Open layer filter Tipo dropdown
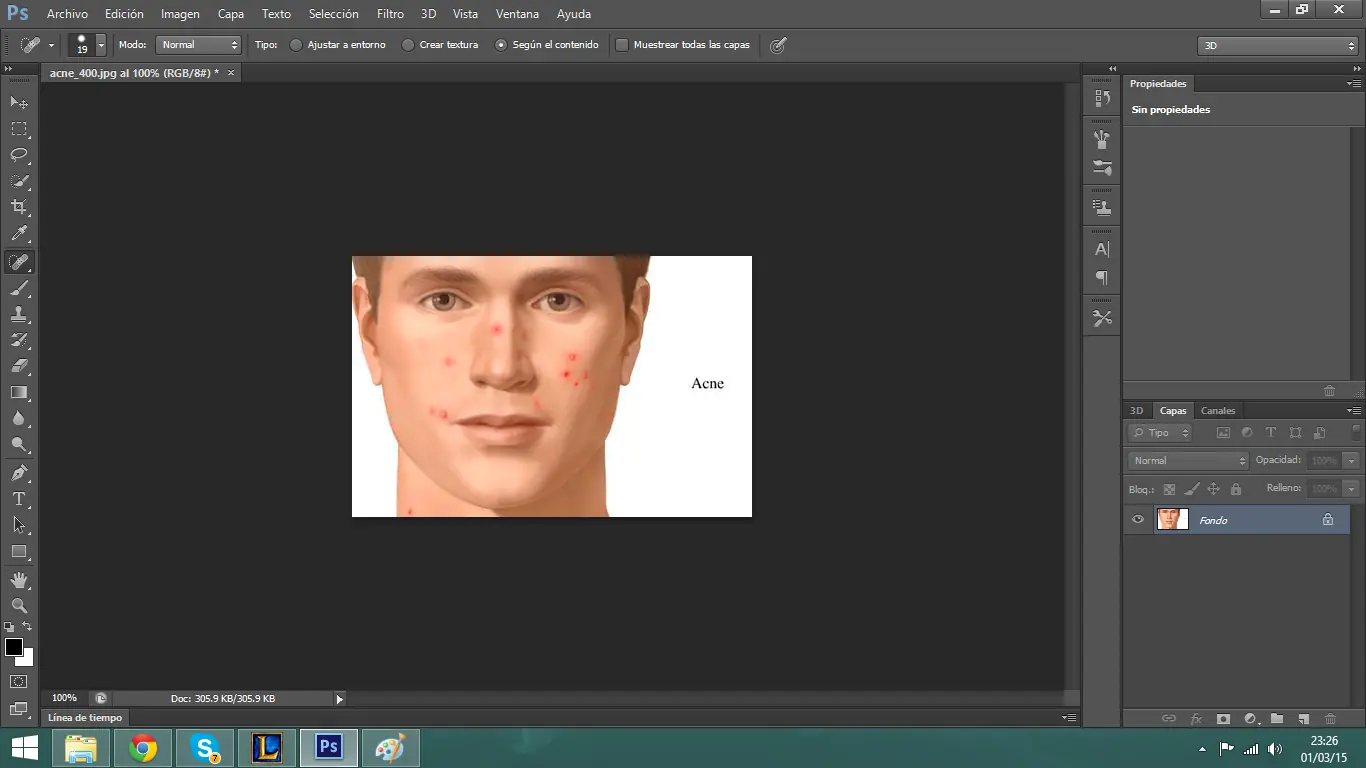Screen dimensions: 1366x768 click(x=1160, y=433)
